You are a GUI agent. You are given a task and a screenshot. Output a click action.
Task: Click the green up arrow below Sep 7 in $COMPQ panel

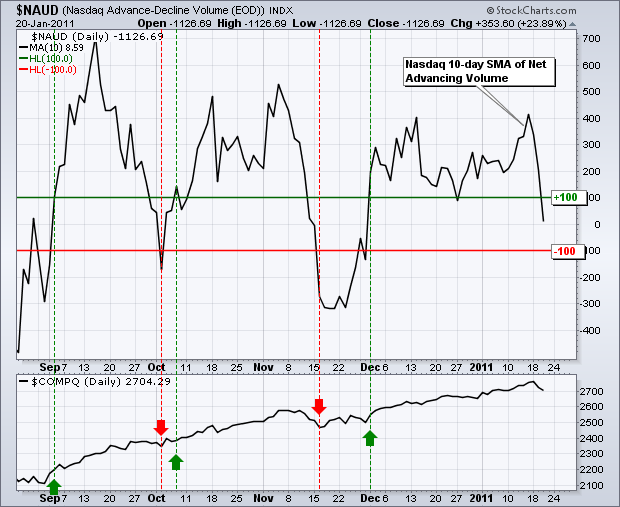[54, 486]
